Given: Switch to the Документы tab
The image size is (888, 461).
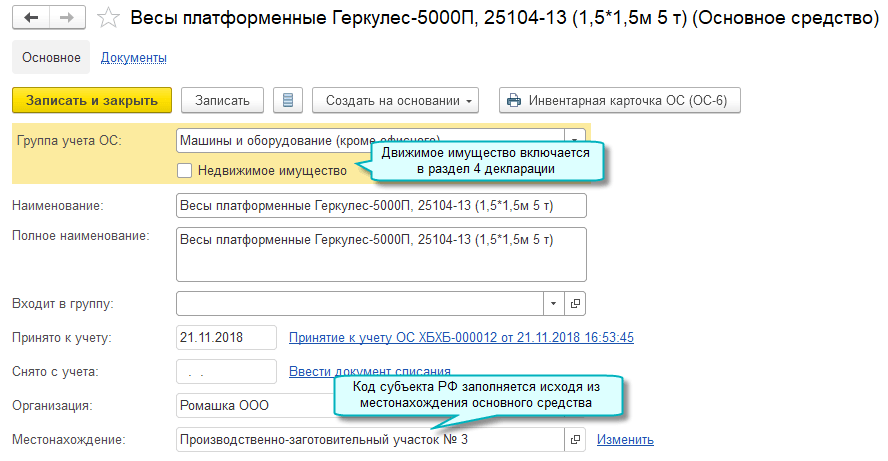Looking at the screenshot, I should pyautogui.click(x=133, y=58).
